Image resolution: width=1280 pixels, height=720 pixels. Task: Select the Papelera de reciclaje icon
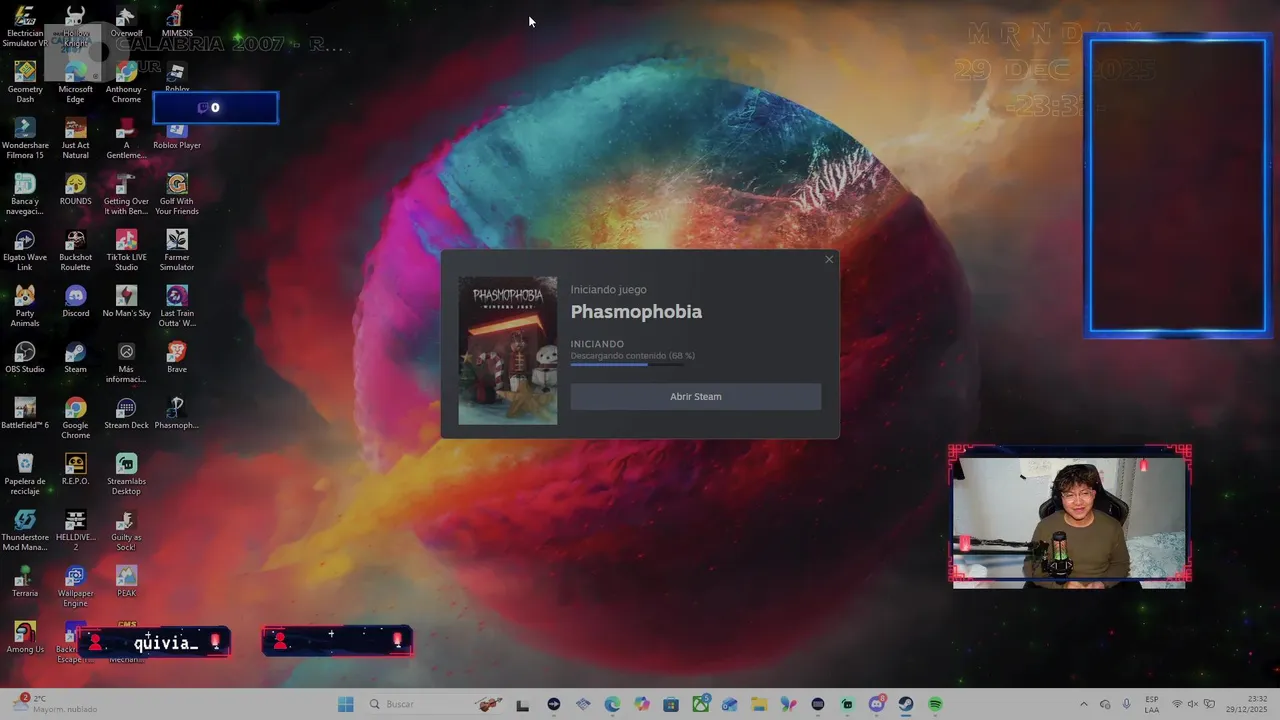click(25, 475)
